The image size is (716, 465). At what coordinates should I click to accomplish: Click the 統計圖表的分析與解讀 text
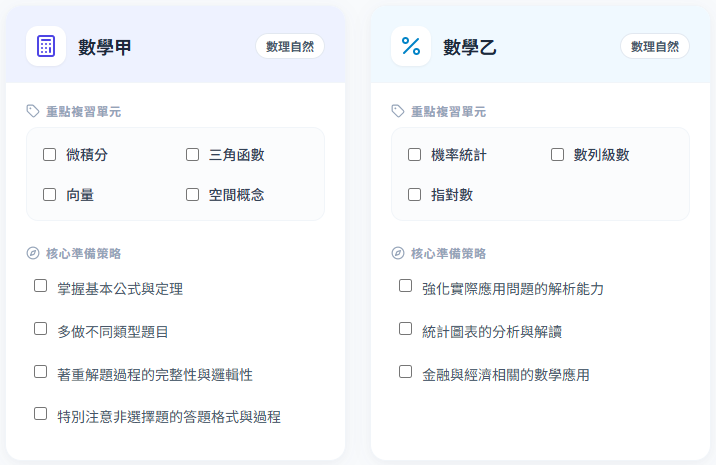click(x=492, y=332)
